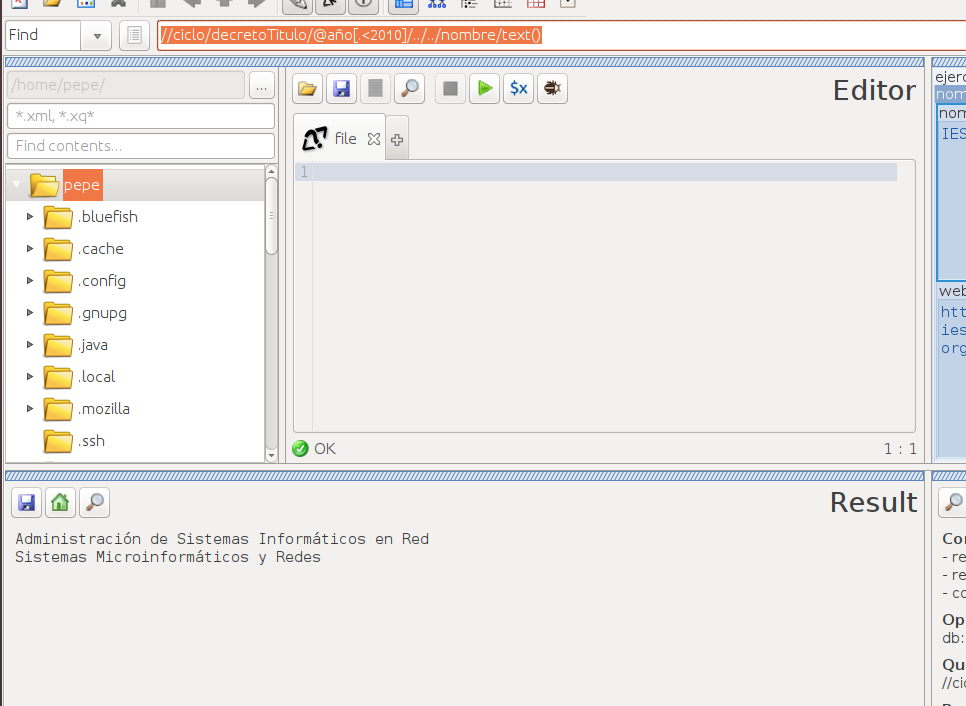Expand the .config folder

pyautogui.click(x=30, y=281)
